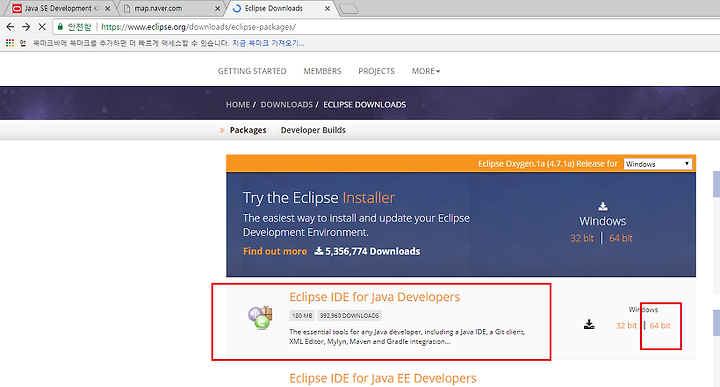The width and height of the screenshot is (720, 387).
Task: Click the Eclipse Java Developers package icon
Action: pos(260,318)
